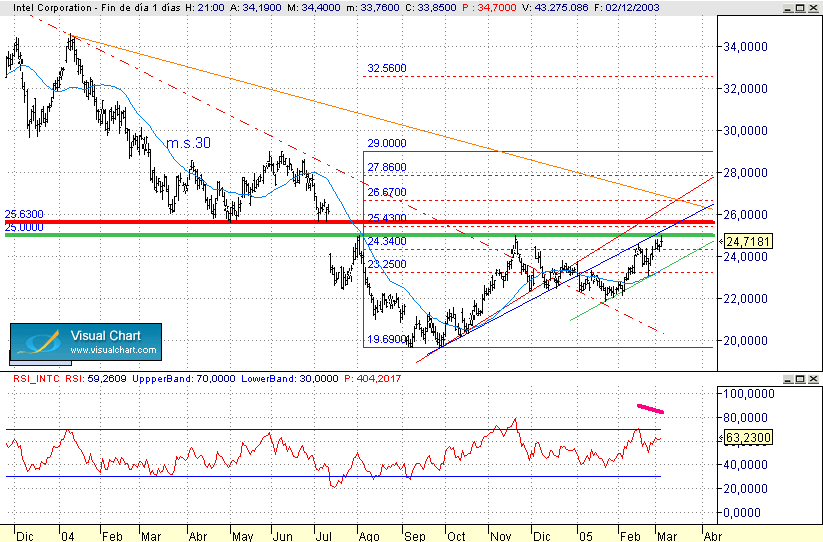Click the 30,0000 price axis label

(745, 131)
